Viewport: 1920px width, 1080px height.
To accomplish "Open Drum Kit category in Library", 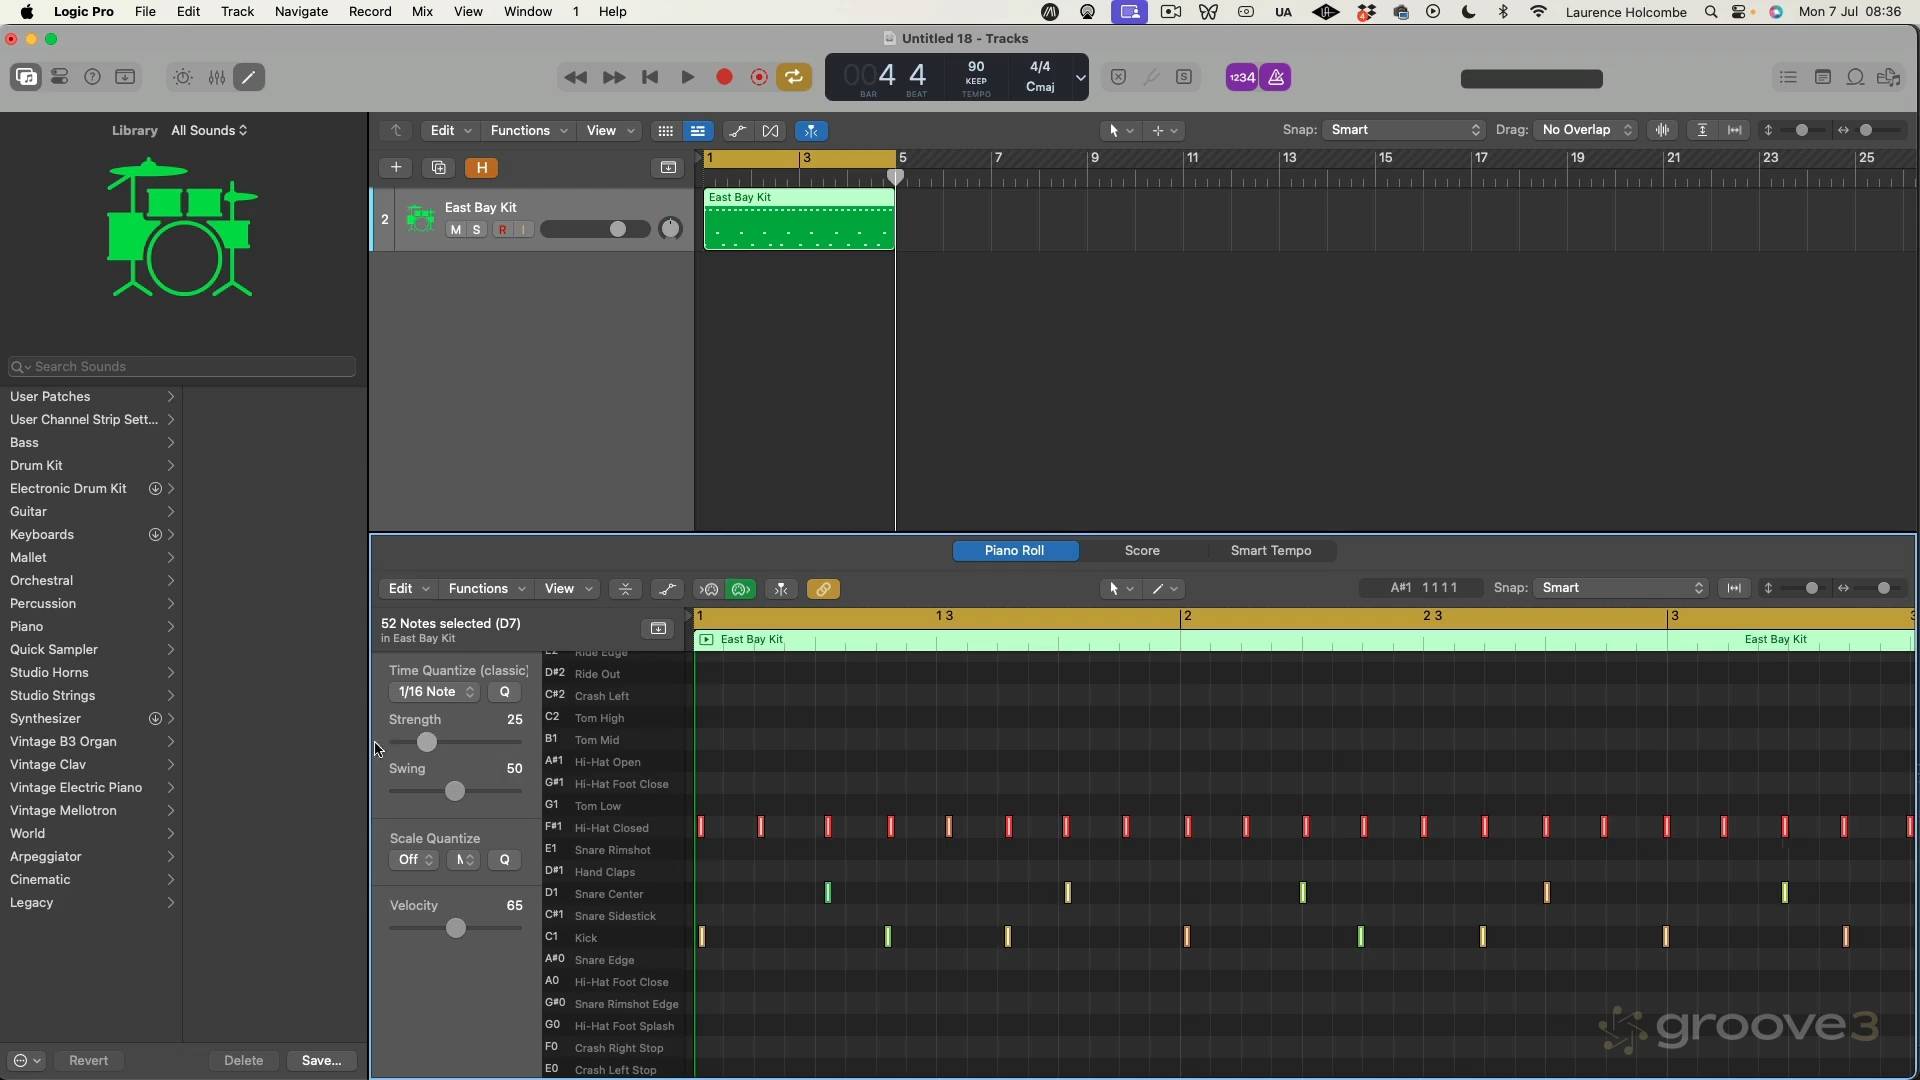I will [x=91, y=466].
